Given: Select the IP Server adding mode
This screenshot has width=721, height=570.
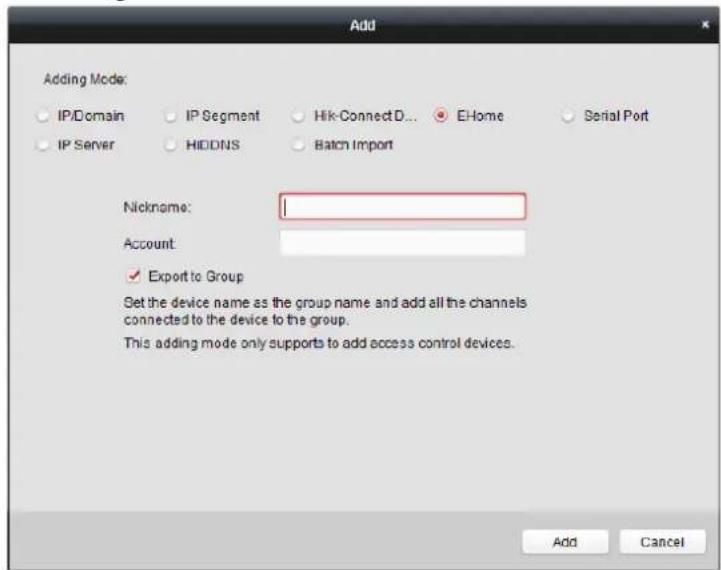Looking at the screenshot, I should [43, 145].
